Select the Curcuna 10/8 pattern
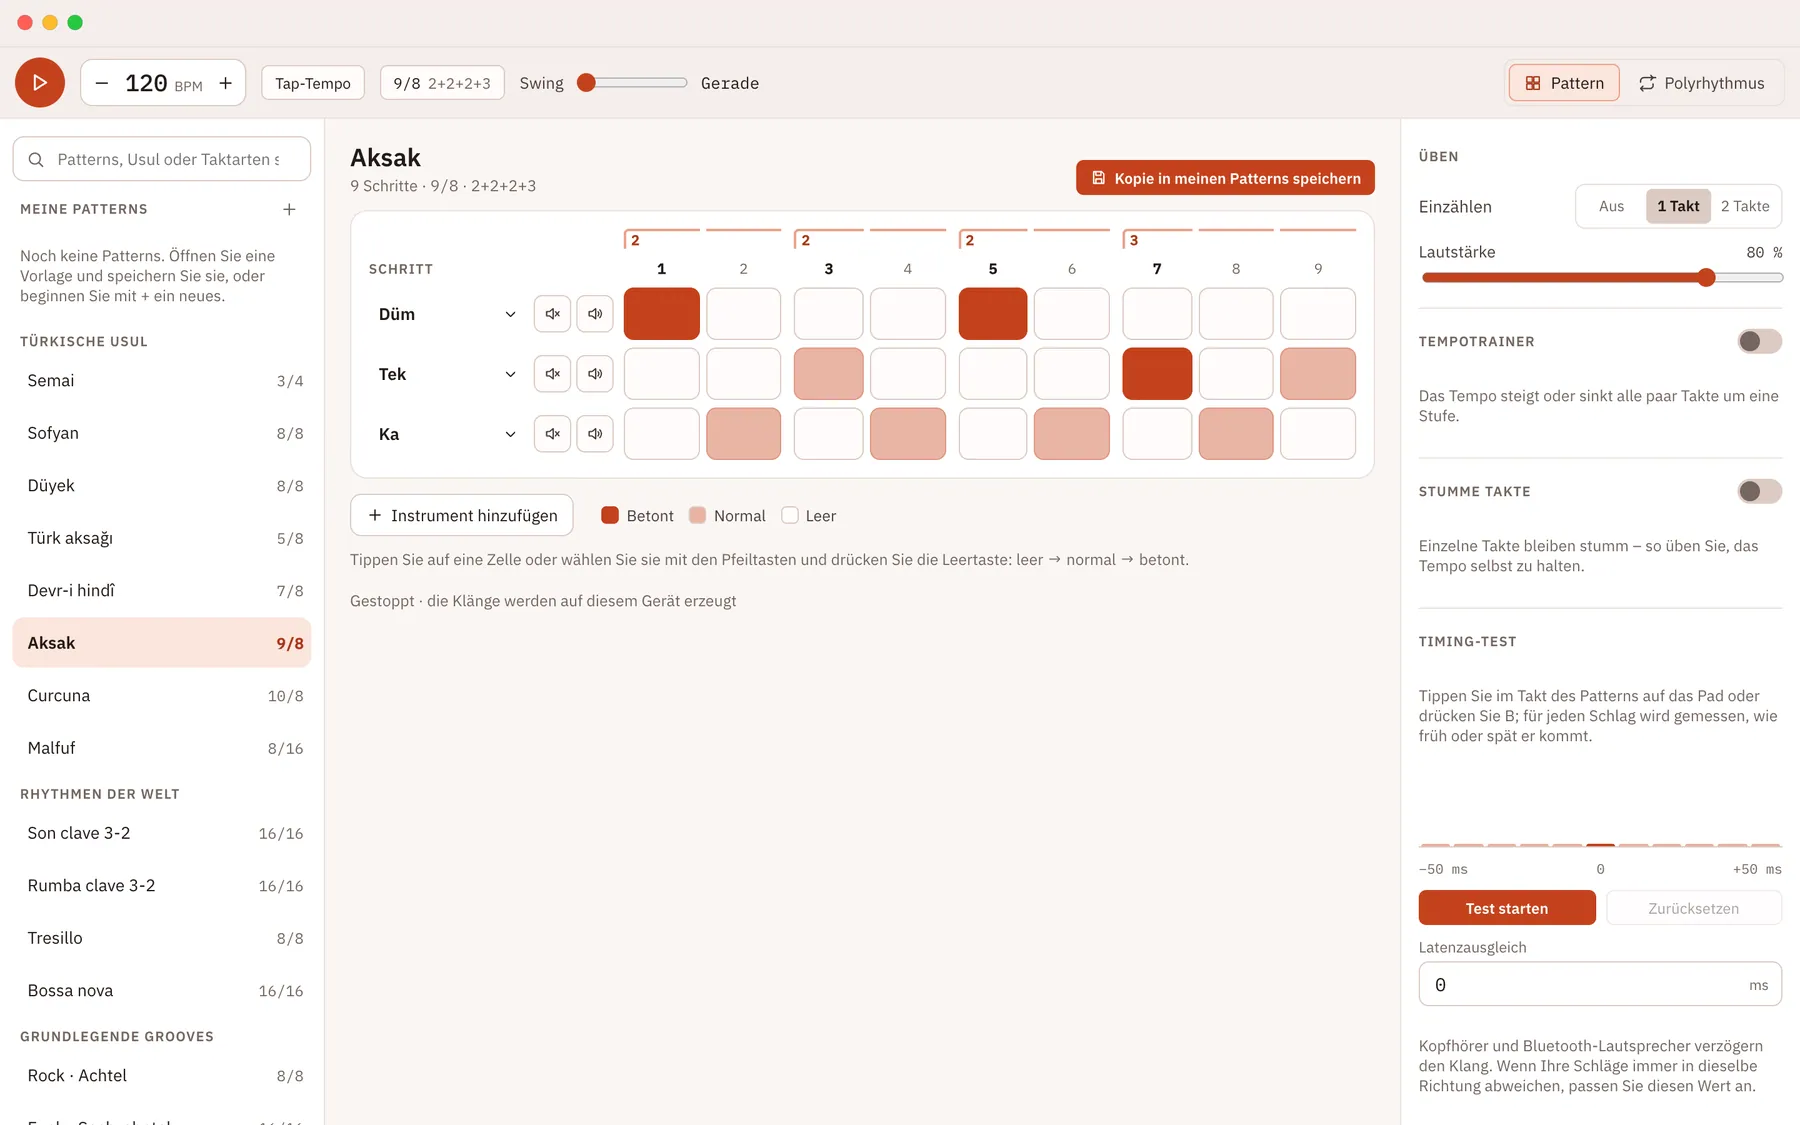 click(x=162, y=696)
